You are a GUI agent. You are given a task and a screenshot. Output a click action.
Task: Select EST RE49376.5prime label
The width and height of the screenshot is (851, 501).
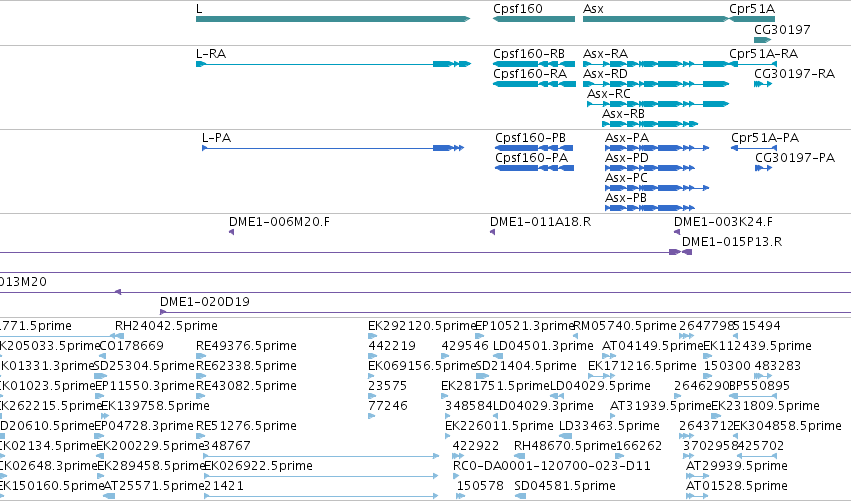click(246, 346)
